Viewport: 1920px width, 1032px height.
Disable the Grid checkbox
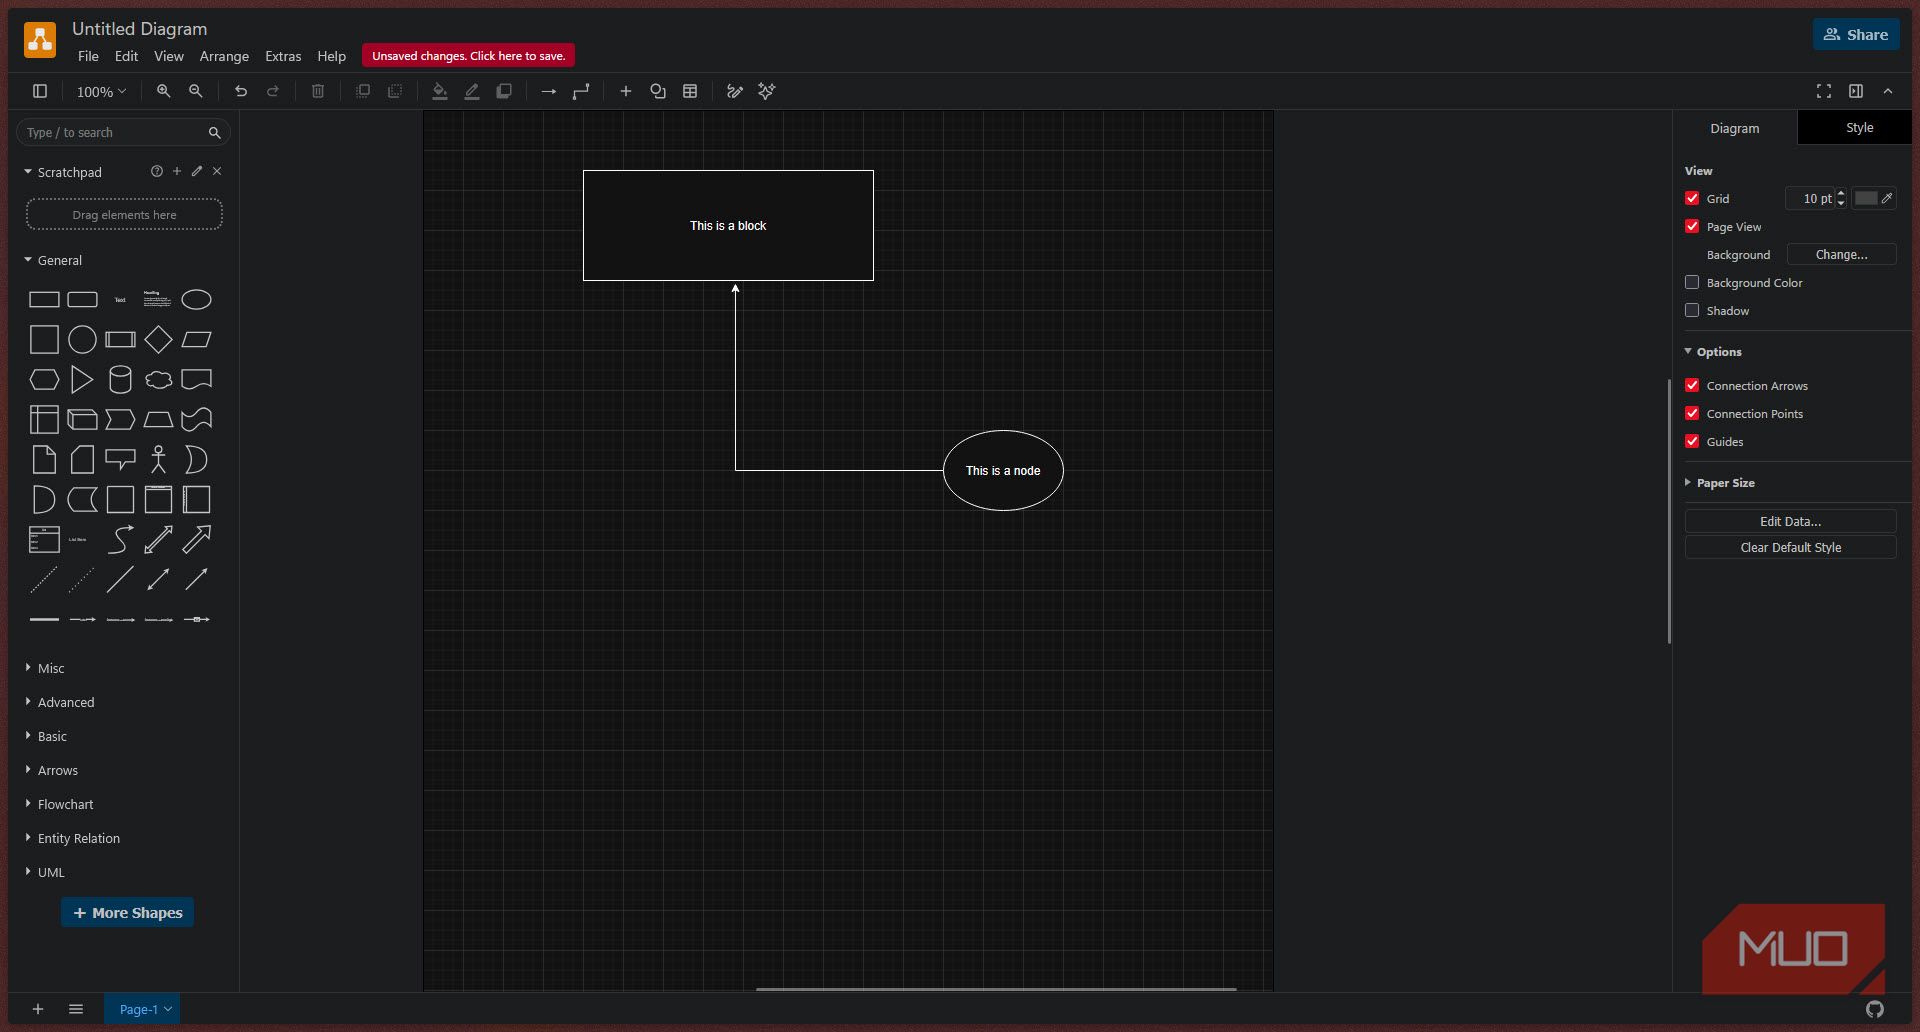[x=1692, y=198]
